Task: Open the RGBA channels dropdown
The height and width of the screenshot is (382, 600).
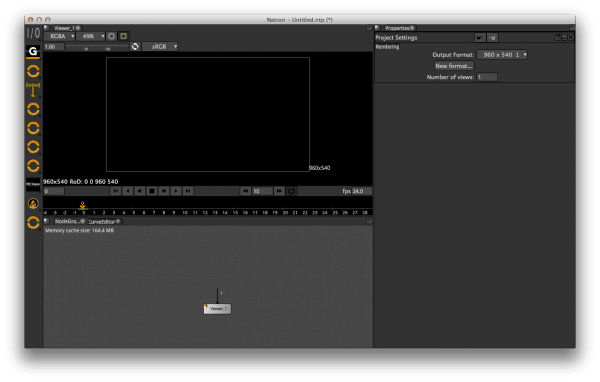Action: tap(60, 36)
